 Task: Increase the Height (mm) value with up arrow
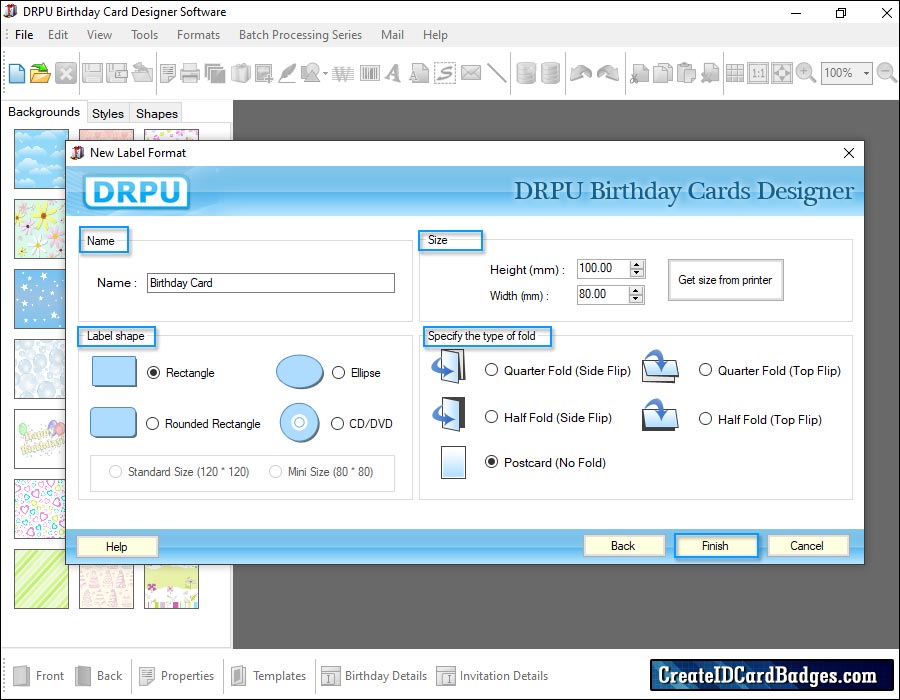(x=636, y=265)
